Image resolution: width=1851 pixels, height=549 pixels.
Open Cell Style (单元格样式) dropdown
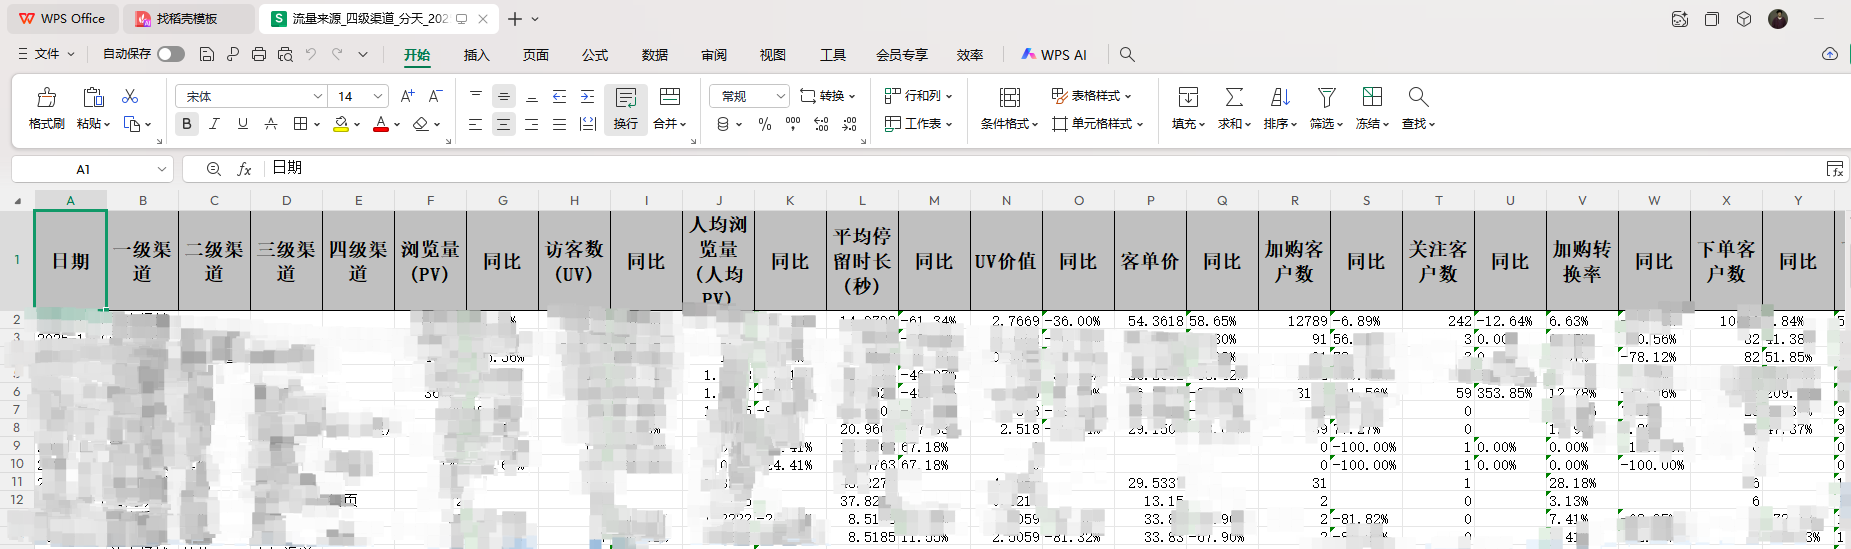[1097, 124]
